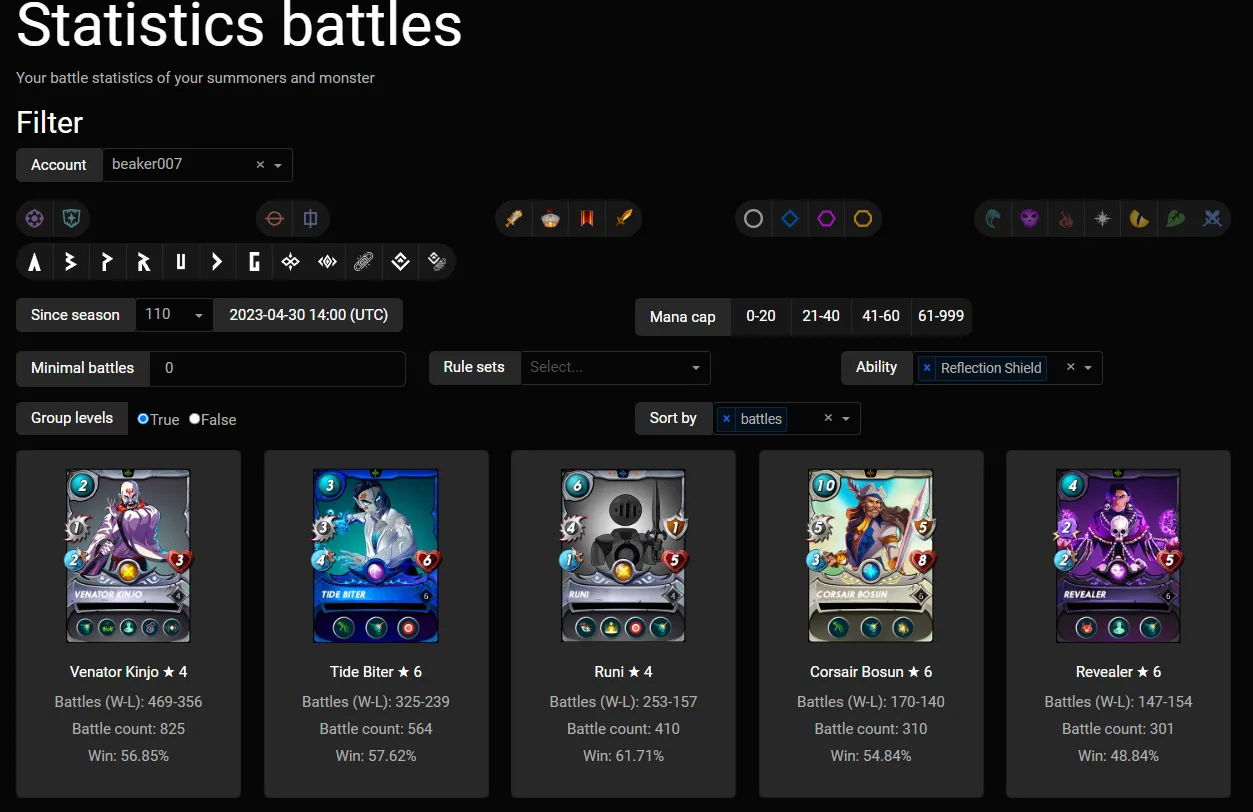Clear the beaker007 account selection
The width and height of the screenshot is (1253, 812).
click(260, 165)
